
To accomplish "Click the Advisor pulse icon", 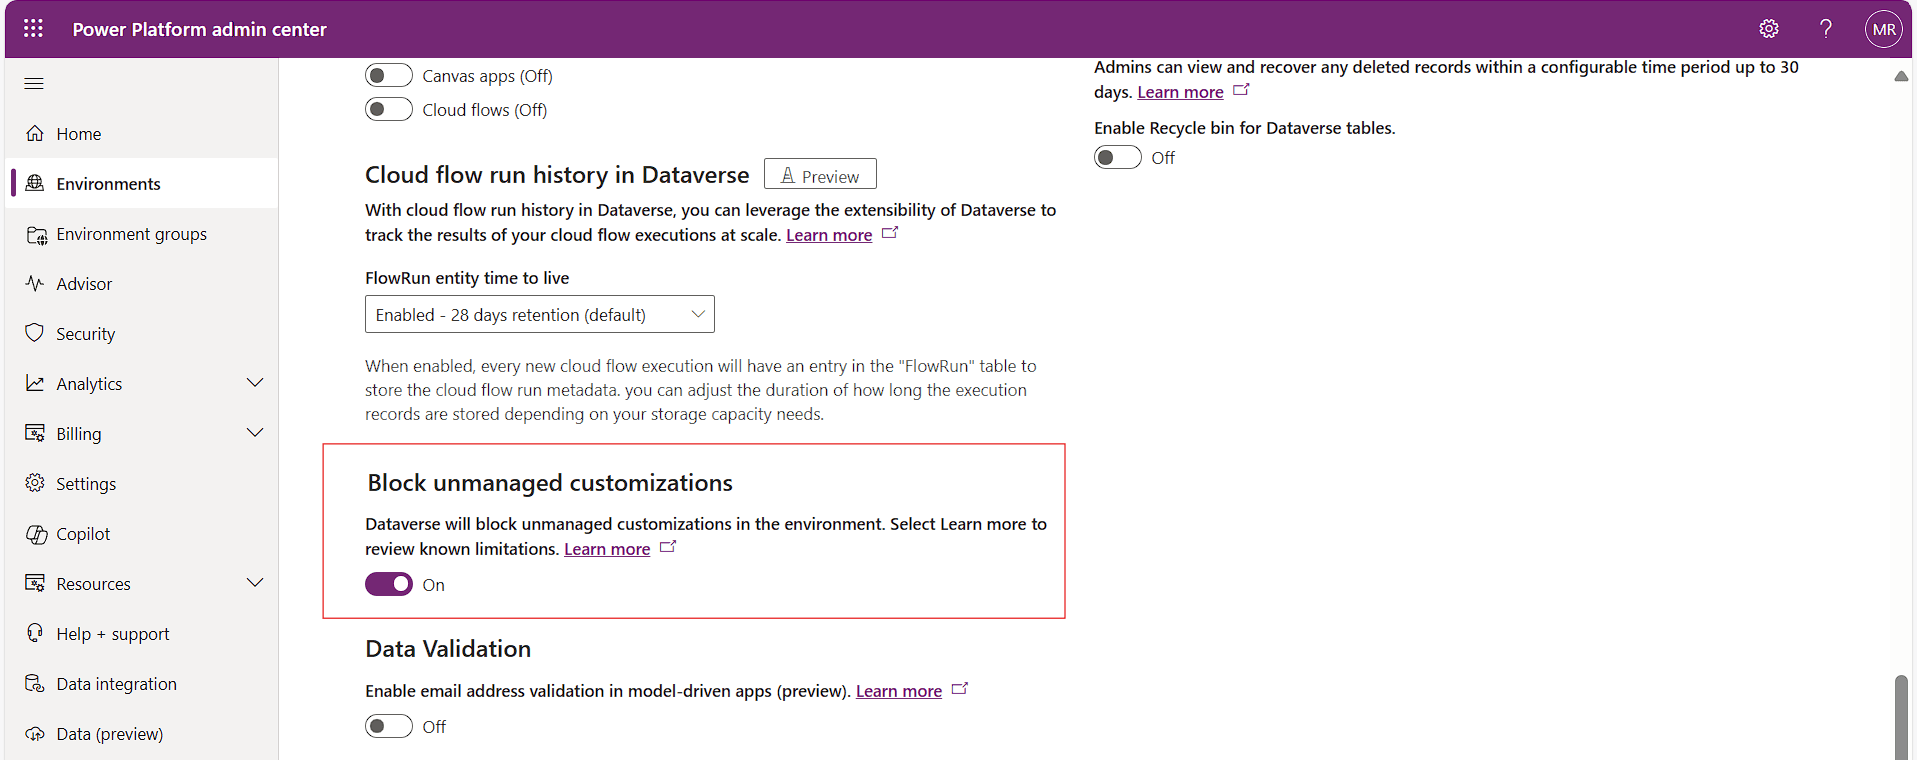I will (35, 284).
